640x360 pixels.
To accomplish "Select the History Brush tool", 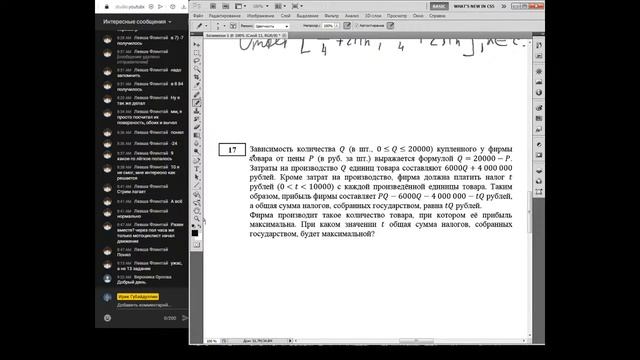I will 197,119.
